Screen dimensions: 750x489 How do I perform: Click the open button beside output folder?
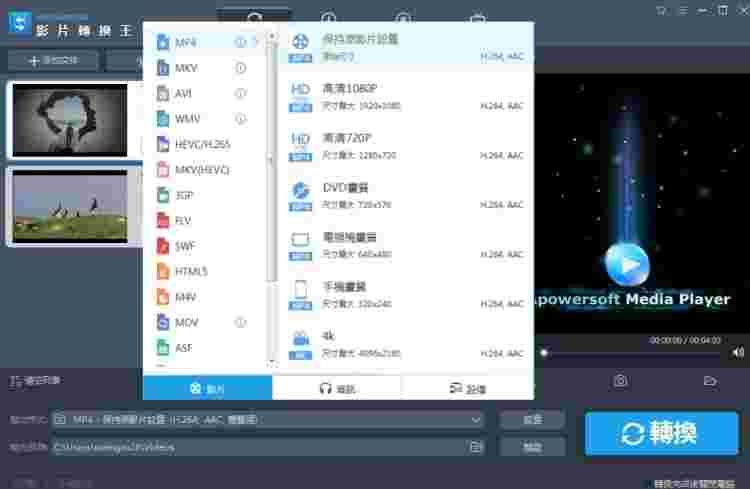[532, 447]
